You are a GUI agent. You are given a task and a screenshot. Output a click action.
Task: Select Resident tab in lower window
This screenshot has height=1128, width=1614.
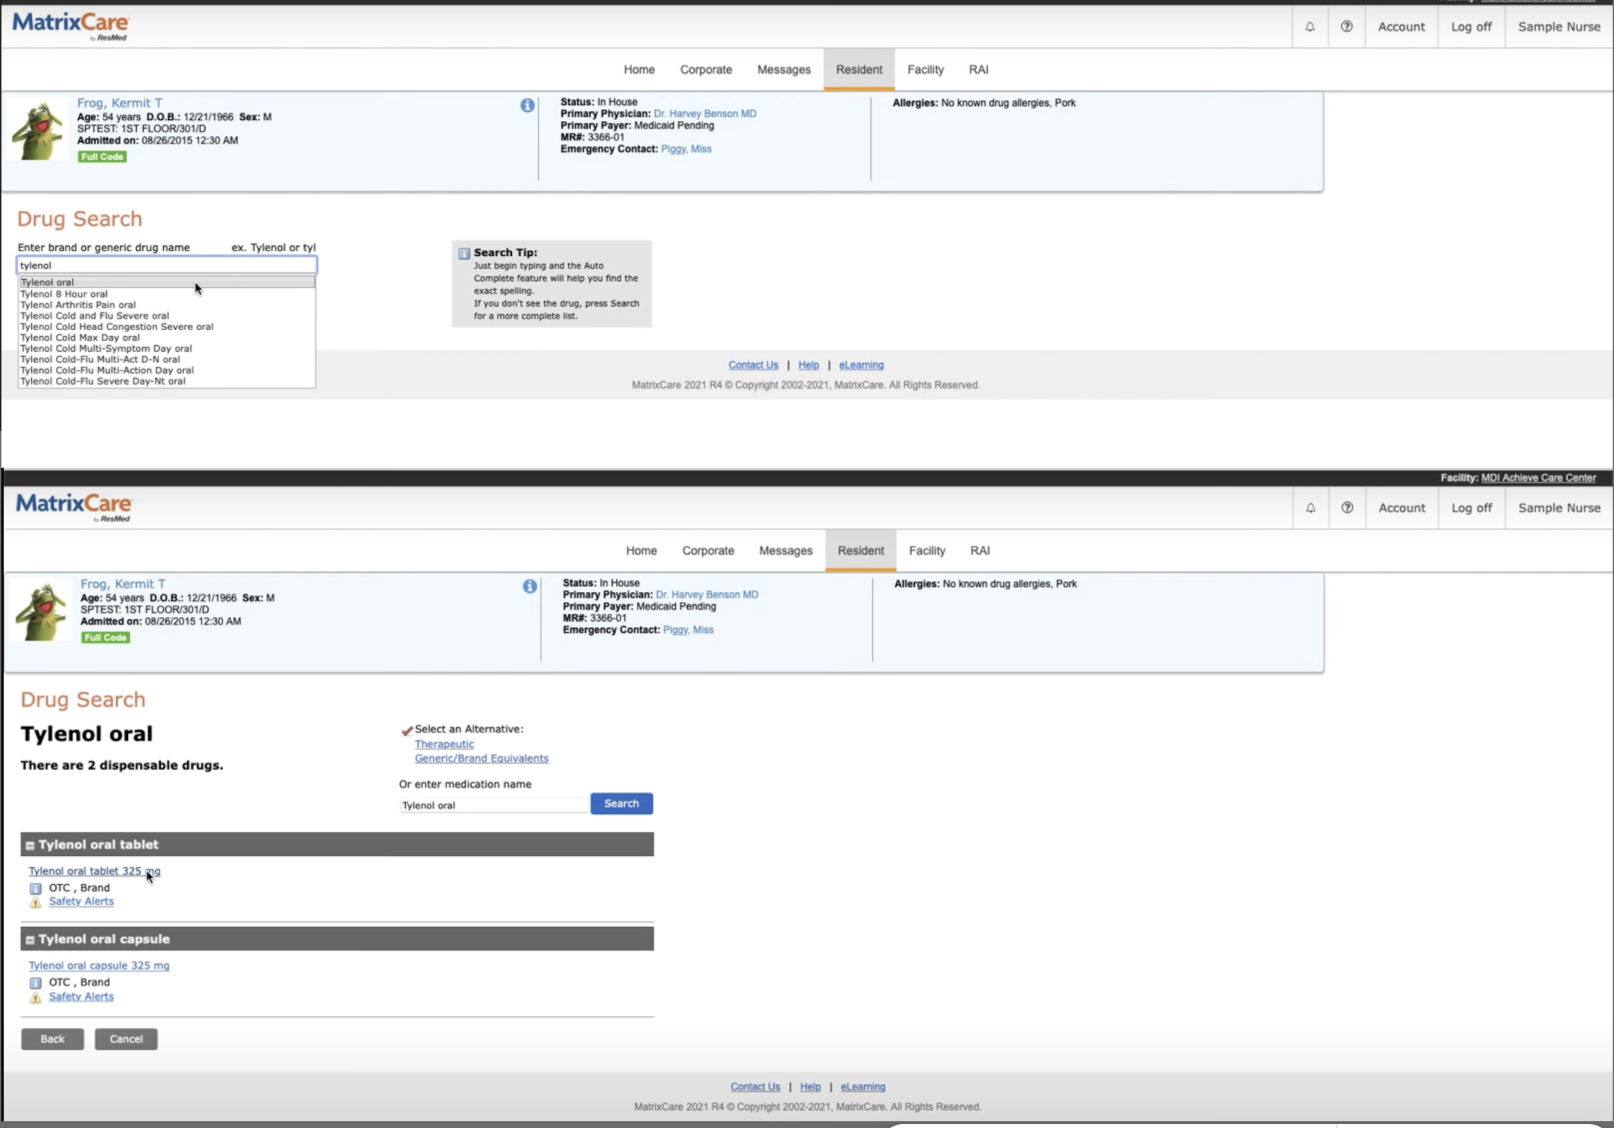pos(861,551)
